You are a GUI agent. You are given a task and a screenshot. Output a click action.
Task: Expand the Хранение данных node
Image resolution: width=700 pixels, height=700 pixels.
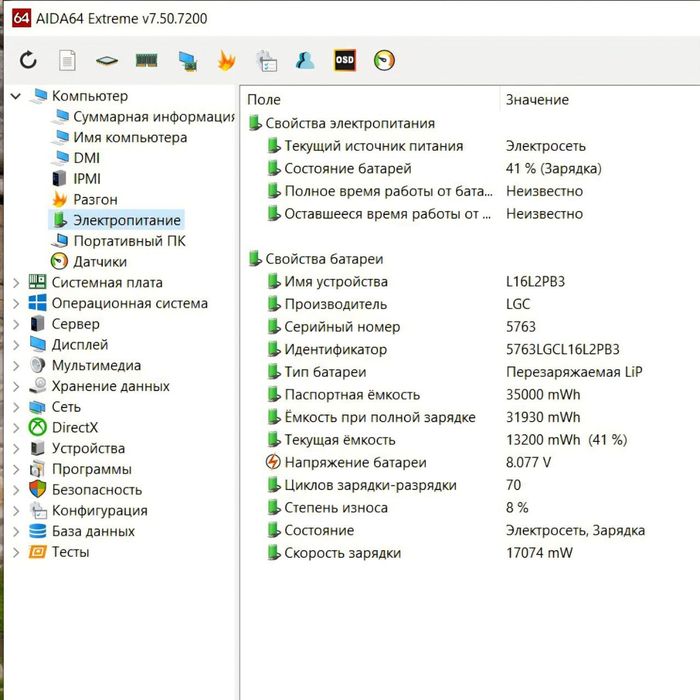click(x=16, y=386)
